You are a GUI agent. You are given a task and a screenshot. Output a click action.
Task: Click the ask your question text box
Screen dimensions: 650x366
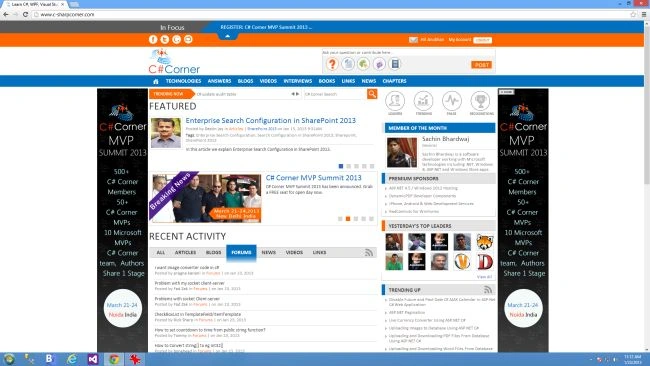[408, 53]
